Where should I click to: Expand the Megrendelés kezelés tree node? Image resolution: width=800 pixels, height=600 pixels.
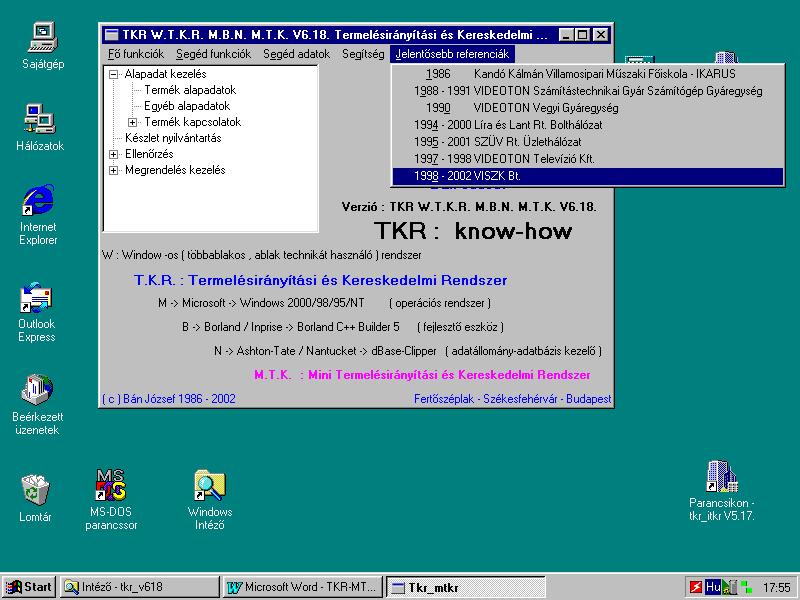coord(113,170)
